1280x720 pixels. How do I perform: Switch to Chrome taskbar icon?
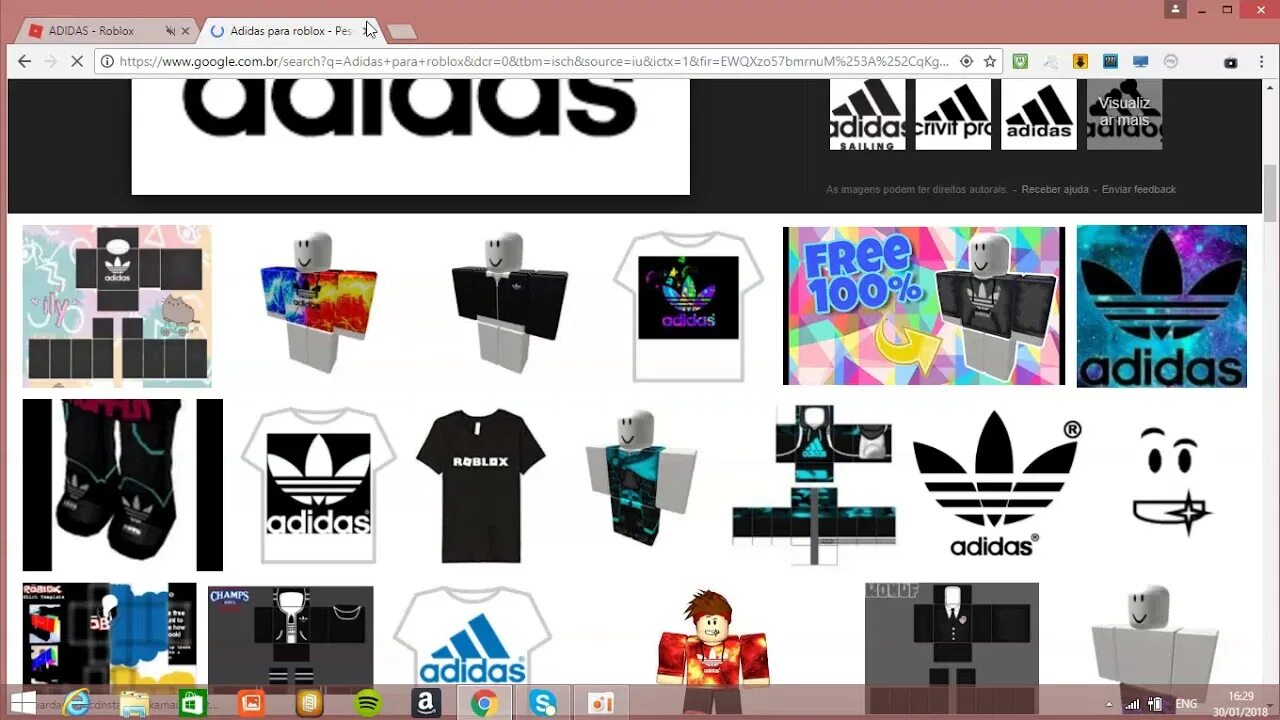point(485,703)
